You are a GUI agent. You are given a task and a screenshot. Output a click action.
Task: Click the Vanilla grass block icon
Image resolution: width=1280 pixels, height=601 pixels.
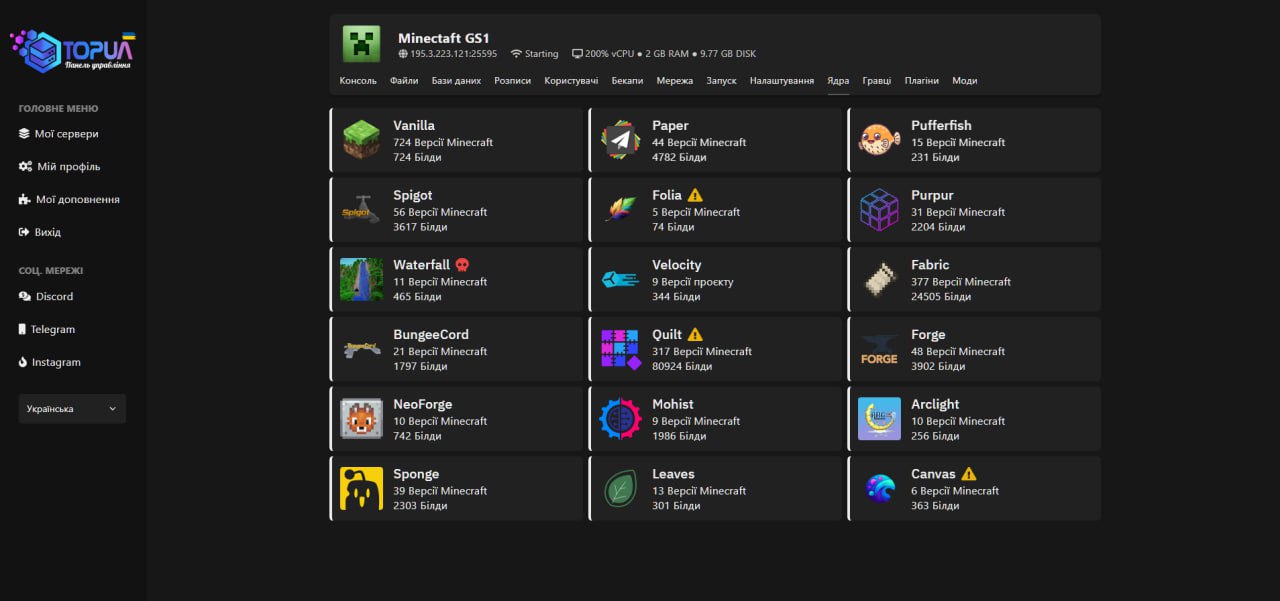point(361,140)
